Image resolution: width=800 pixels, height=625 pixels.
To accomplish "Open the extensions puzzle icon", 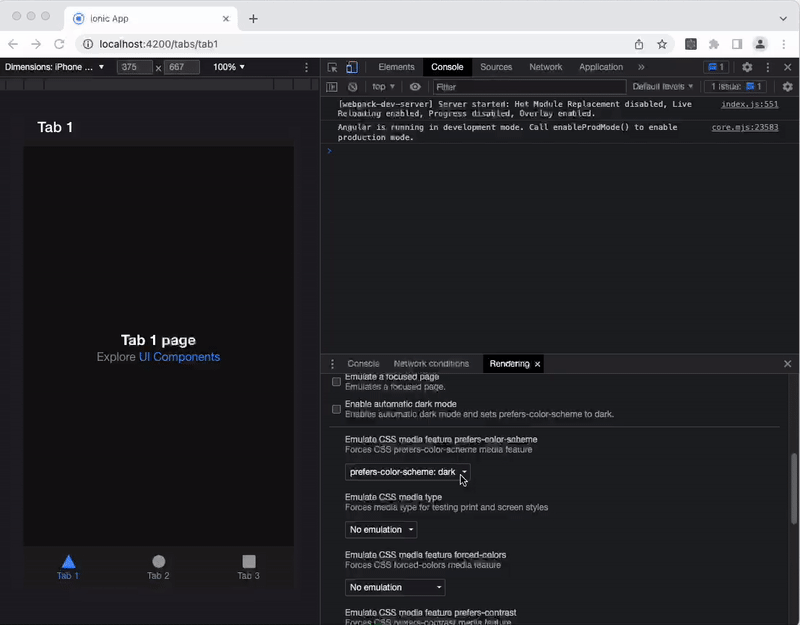I will tap(714, 44).
